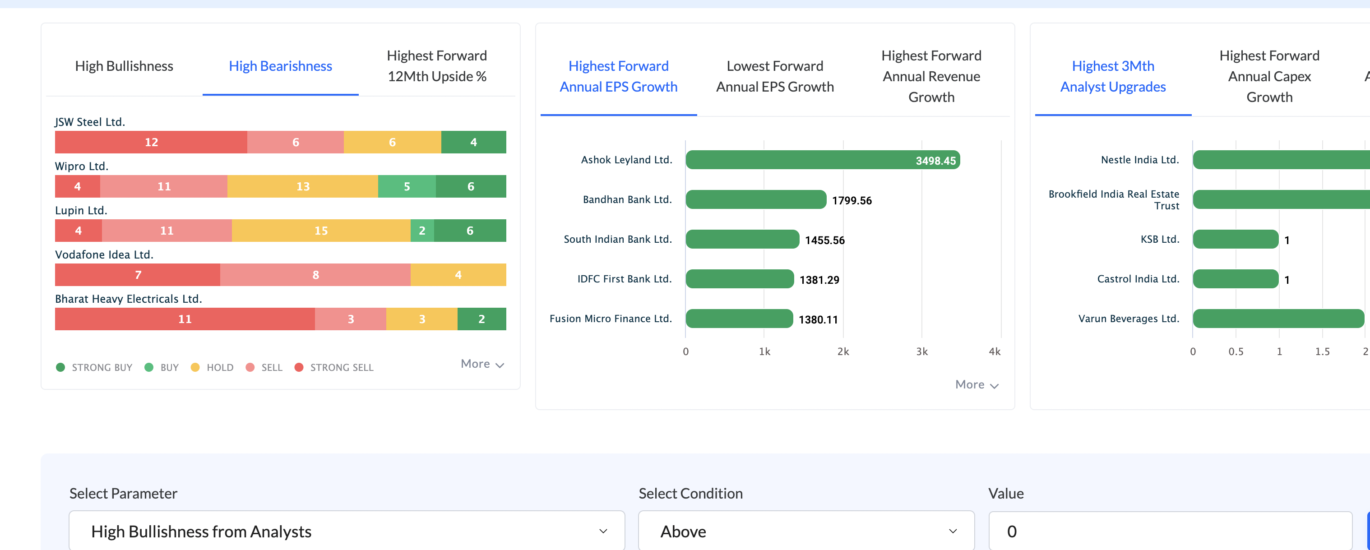Click the Varun Beverages Ltd. bar

[1279, 319]
